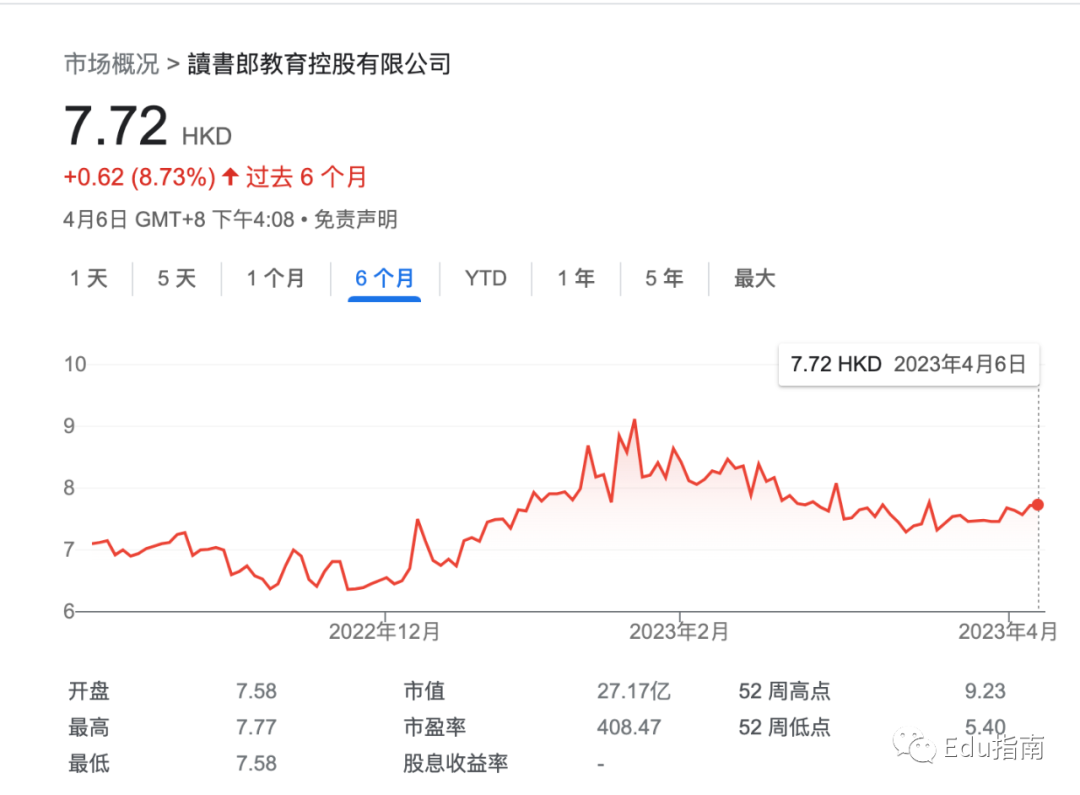Click the 2022年12月 axis label
The width and height of the screenshot is (1080, 795).
[384, 632]
